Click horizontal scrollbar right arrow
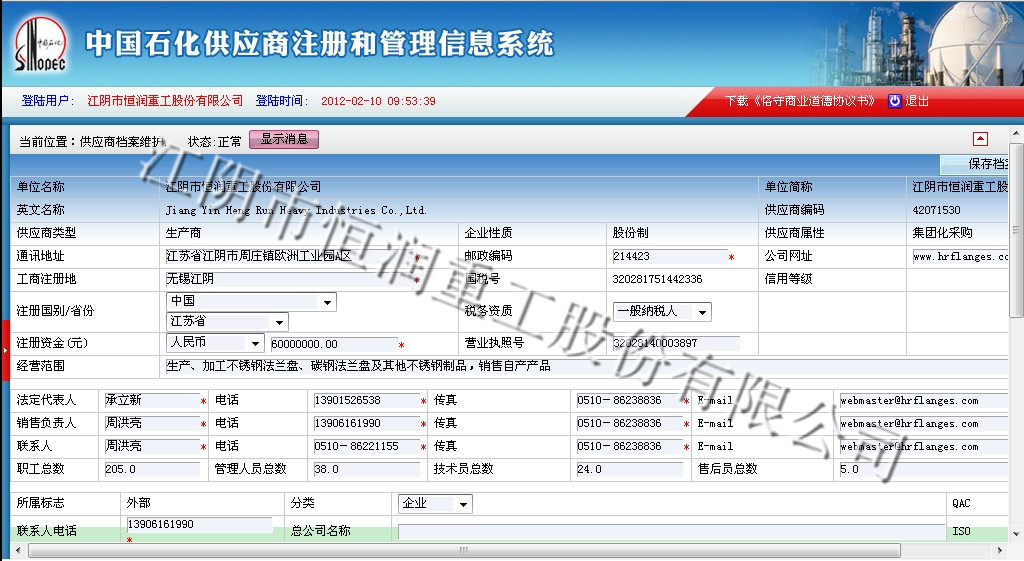The height and width of the screenshot is (561, 1024). point(1002,551)
